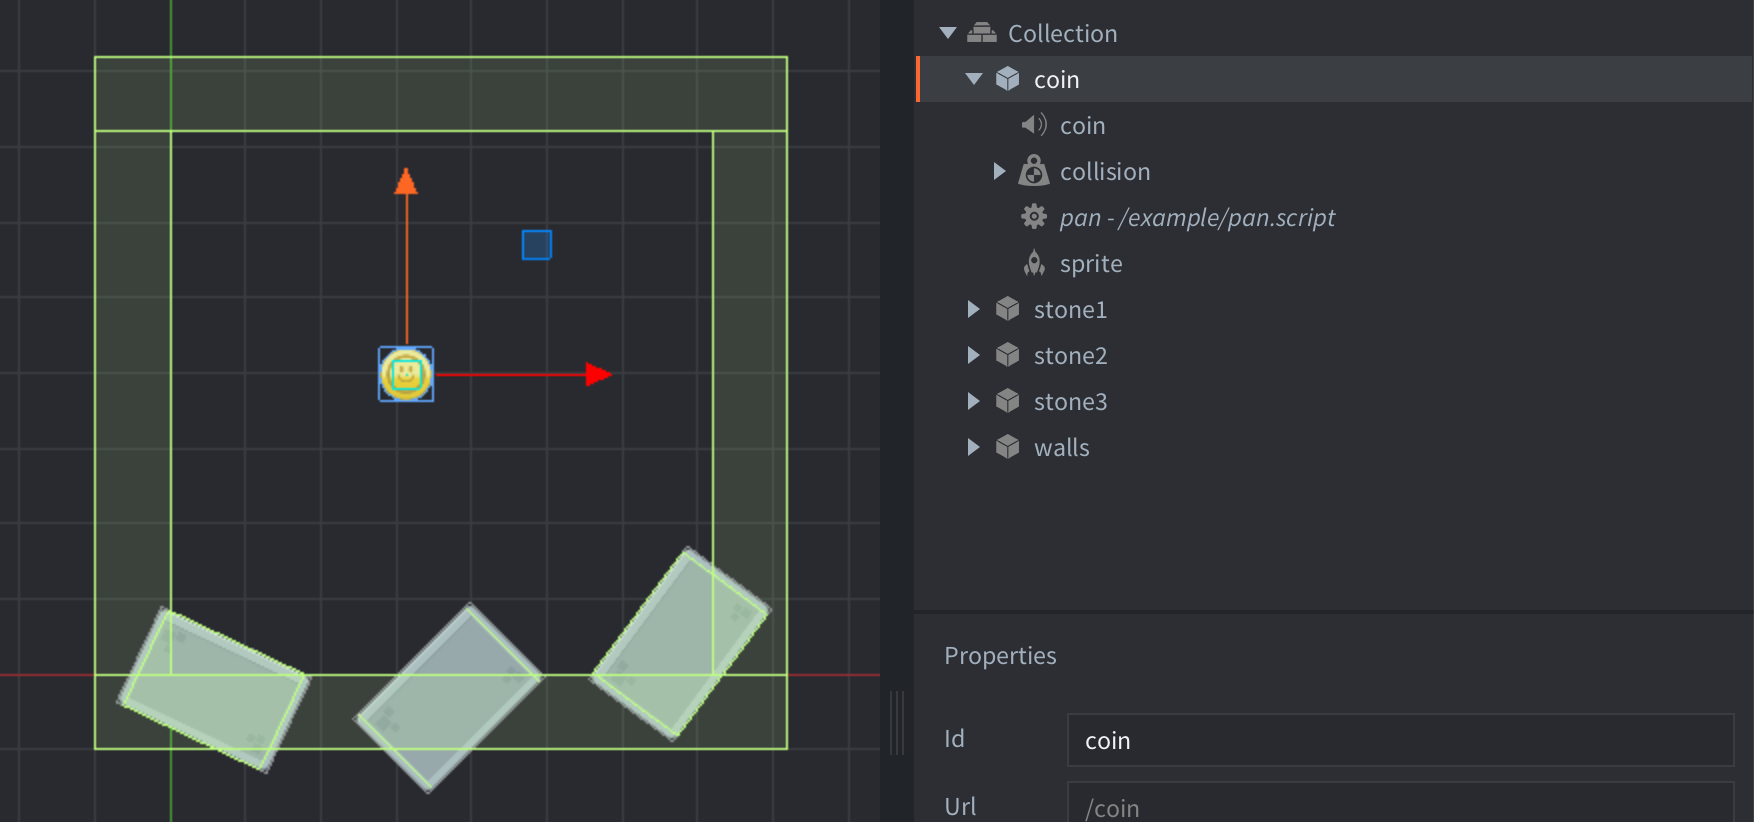The width and height of the screenshot is (1754, 822).
Task: Click the sprite component rocket icon
Action: 1033,263
